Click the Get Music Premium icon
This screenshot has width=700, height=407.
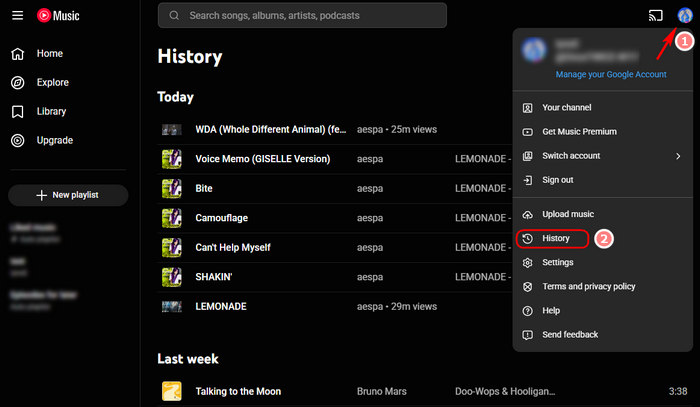(x=527, y=132)
